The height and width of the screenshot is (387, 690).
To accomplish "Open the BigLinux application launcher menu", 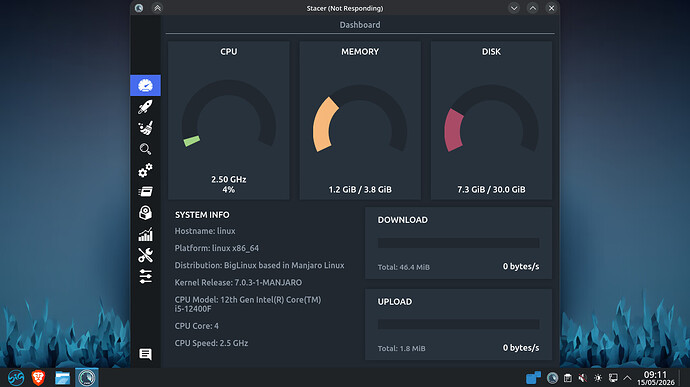I will [16, 378].
